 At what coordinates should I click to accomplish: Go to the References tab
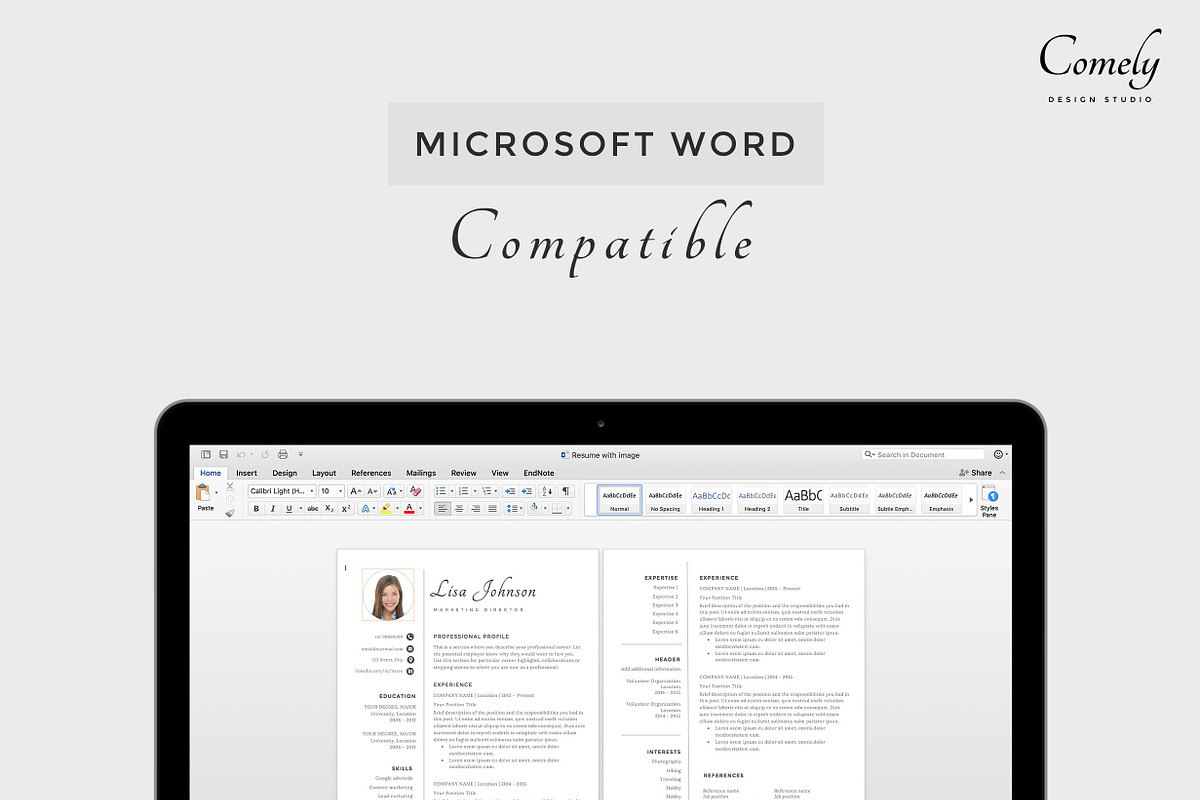point(371,473)
